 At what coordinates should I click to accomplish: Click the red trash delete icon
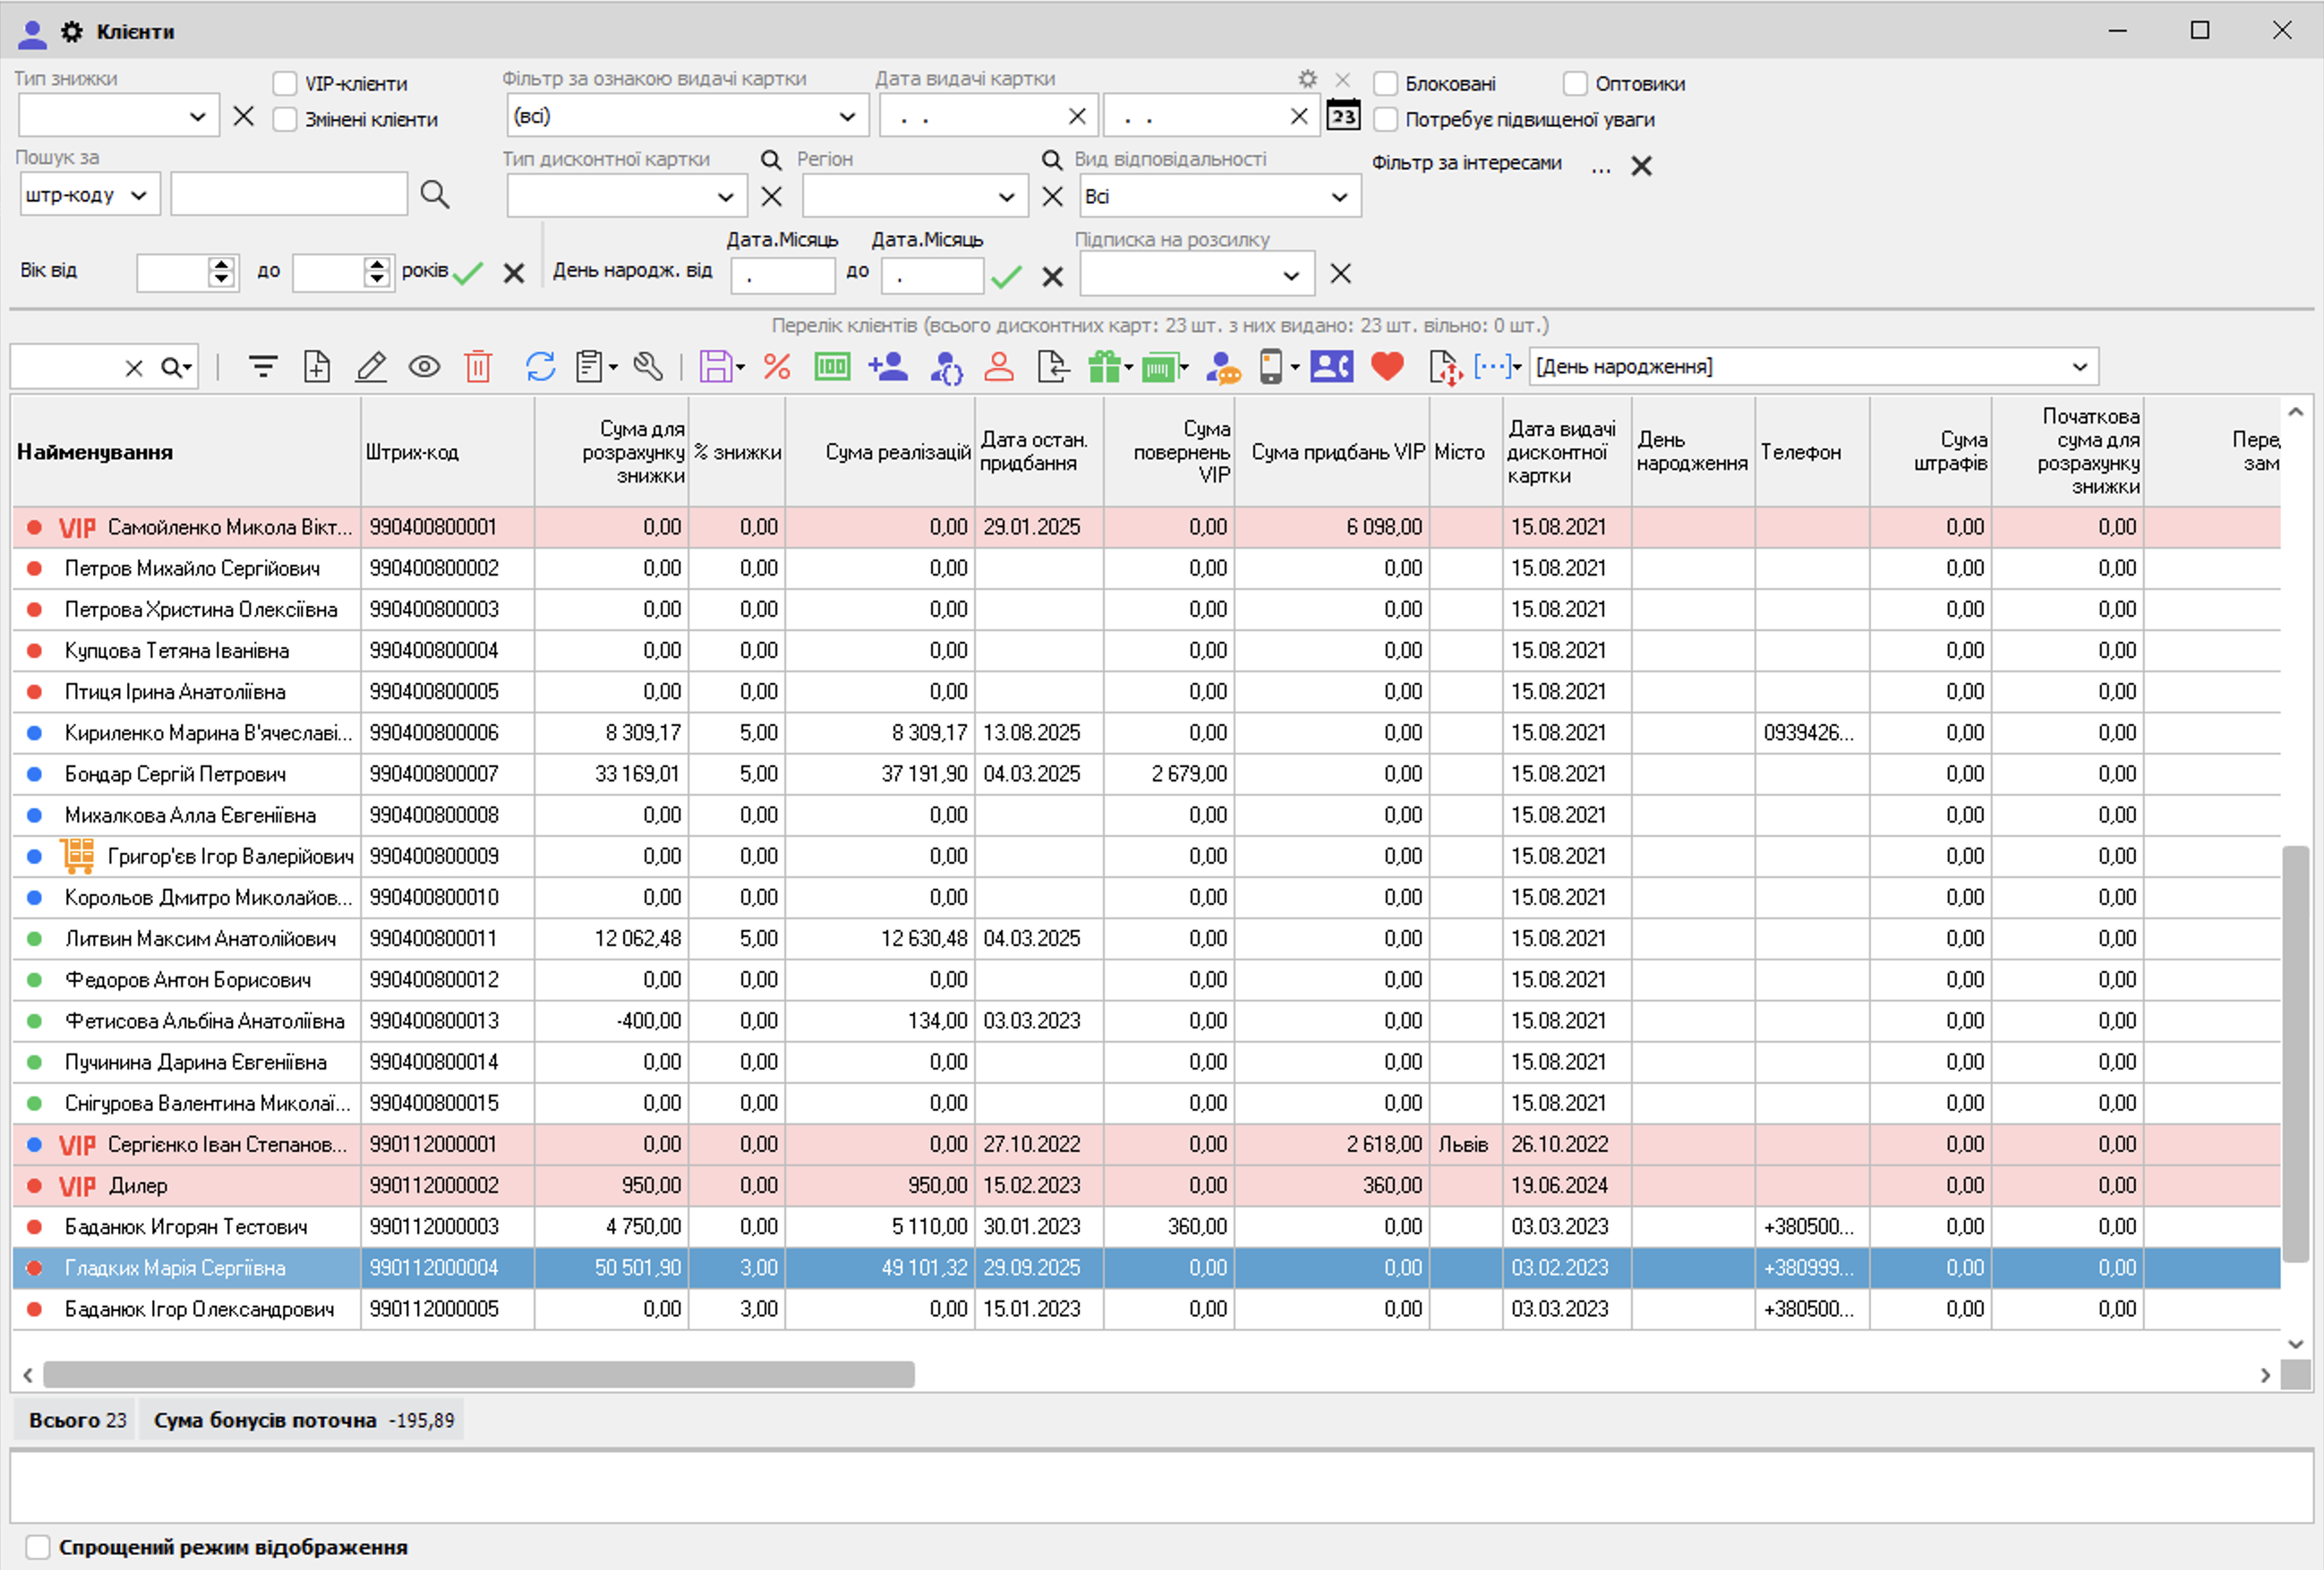pyautogui.click(x=478, y=367)
